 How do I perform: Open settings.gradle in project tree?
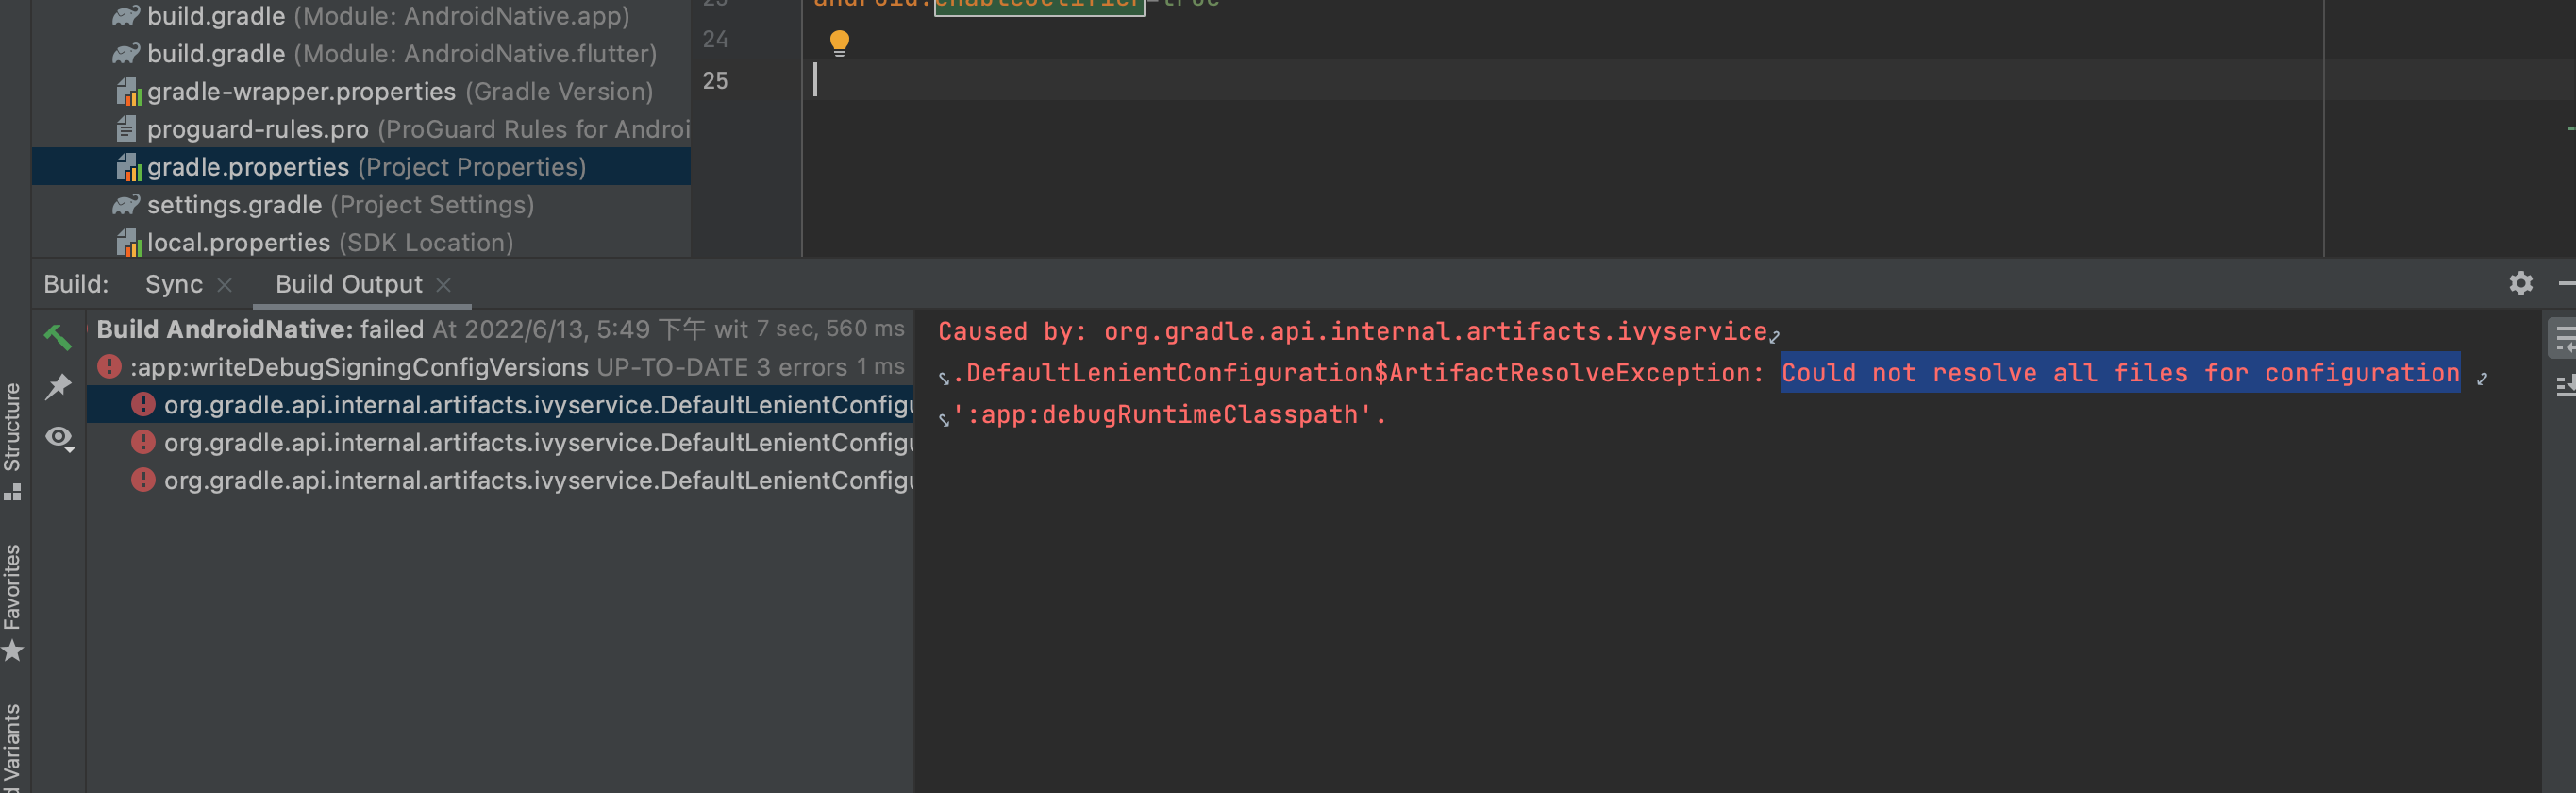click(x=234, y=205)
